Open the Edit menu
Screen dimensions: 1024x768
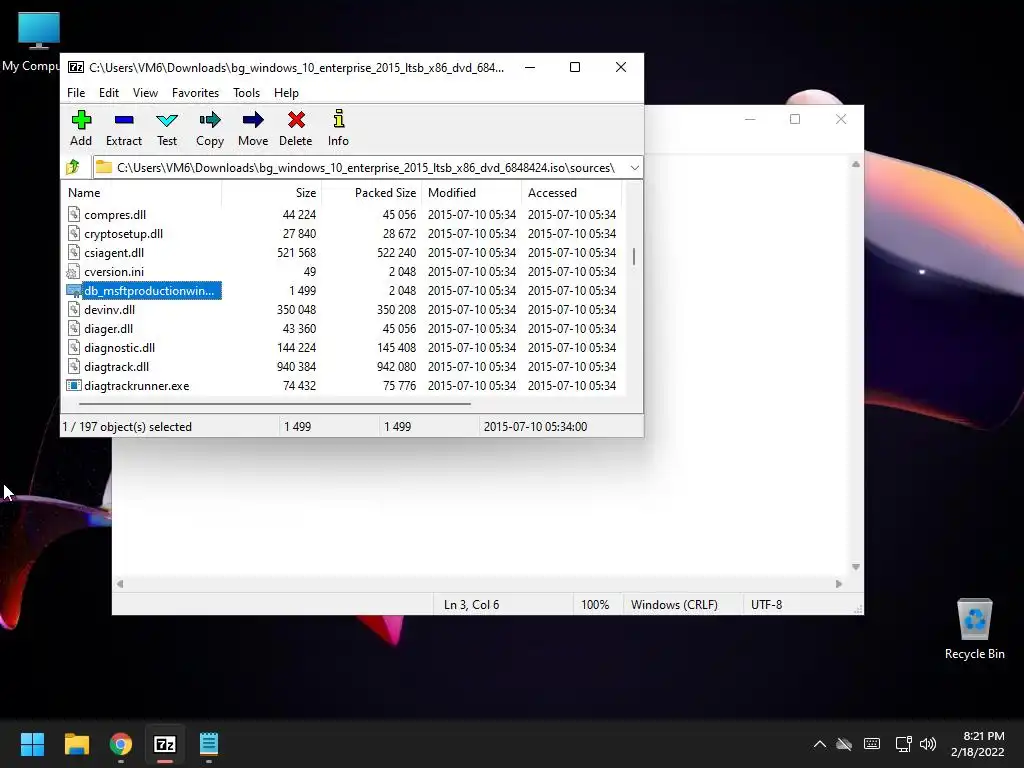[108, 93]
